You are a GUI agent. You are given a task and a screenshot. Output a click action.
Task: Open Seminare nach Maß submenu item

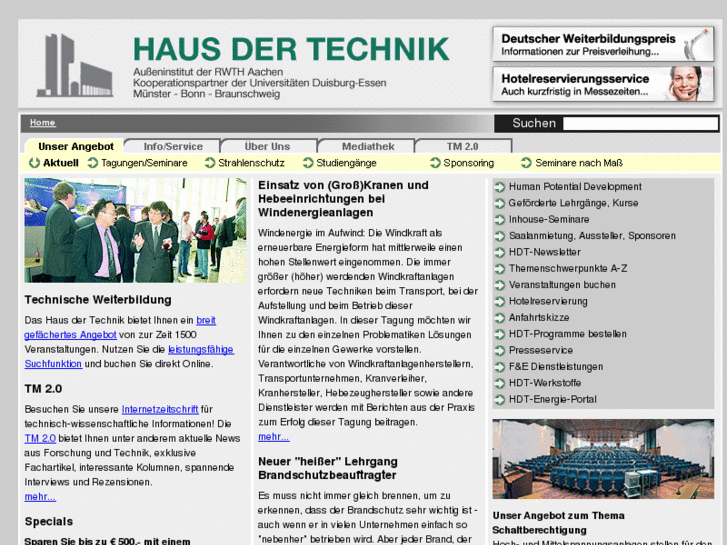(579, 163)
